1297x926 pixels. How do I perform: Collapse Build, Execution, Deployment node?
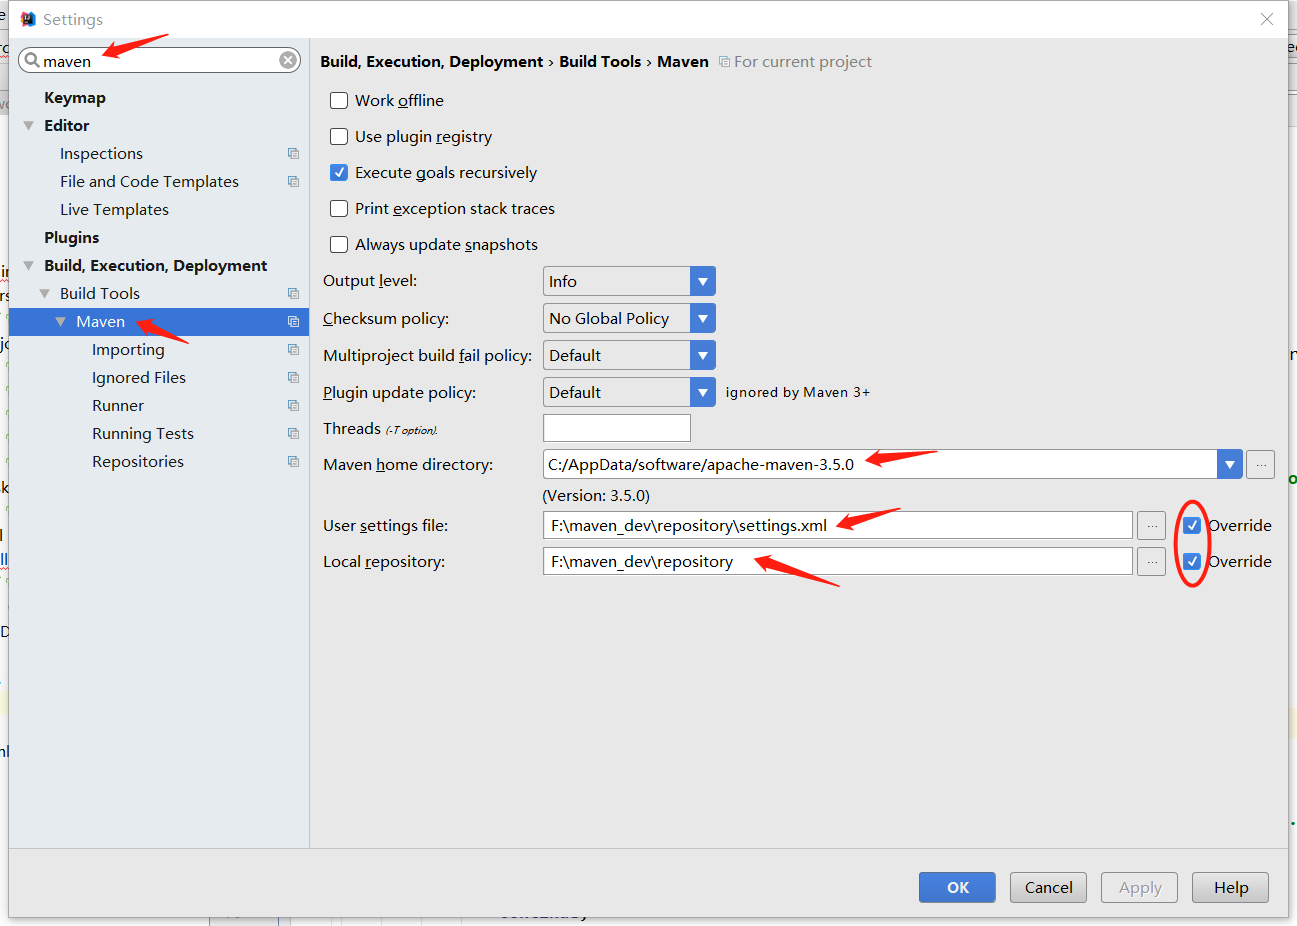click(28, 265)
